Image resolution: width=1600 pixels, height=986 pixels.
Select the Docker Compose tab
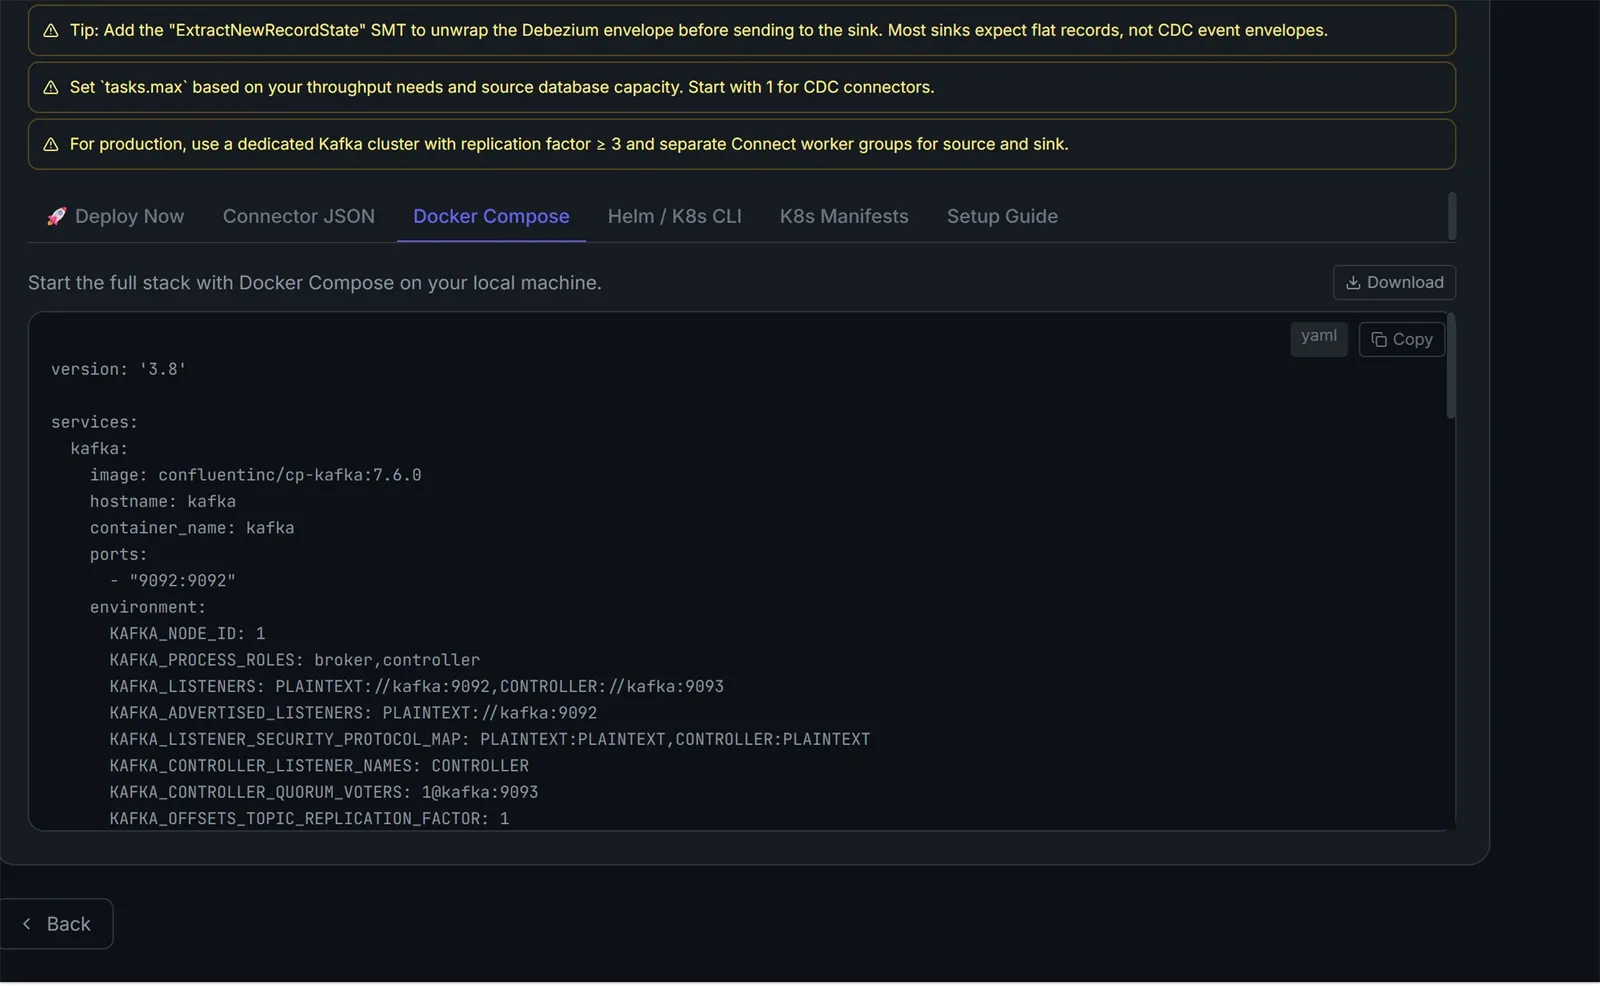click(x=491, y=217)
